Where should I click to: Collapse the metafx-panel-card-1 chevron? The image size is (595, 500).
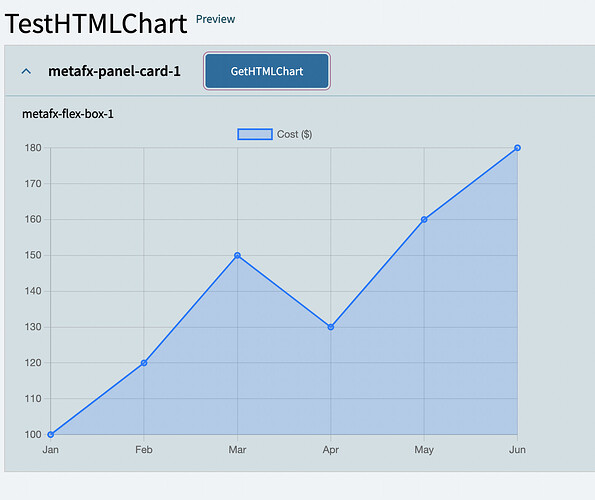(x=26, y=71)
